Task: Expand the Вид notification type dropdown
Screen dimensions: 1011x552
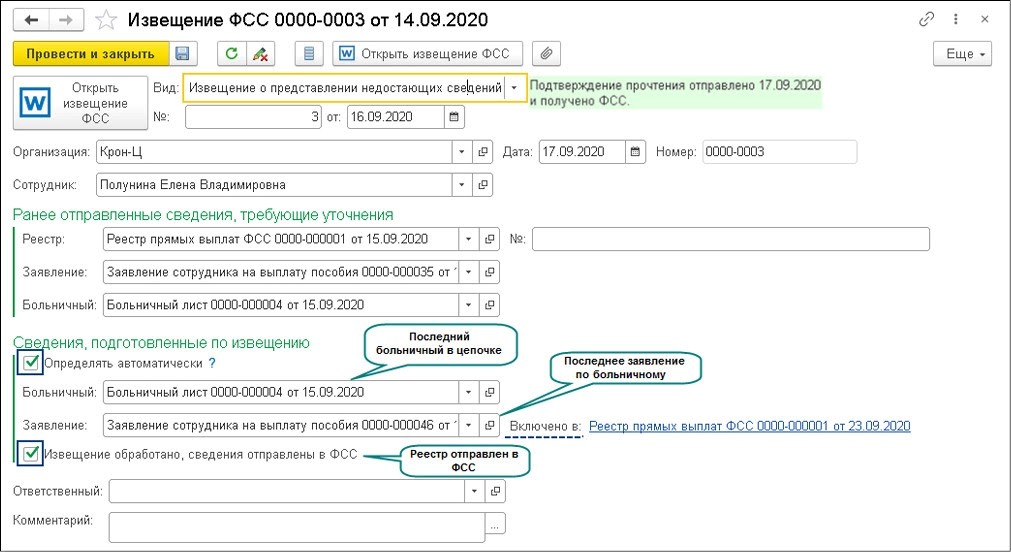Action: (514, 88)
